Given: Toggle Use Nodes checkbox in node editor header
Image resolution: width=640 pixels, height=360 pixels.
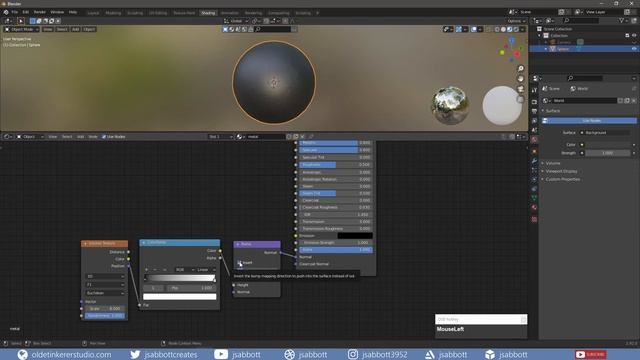Looking at the screenshot, I should (x=104, y=137).
